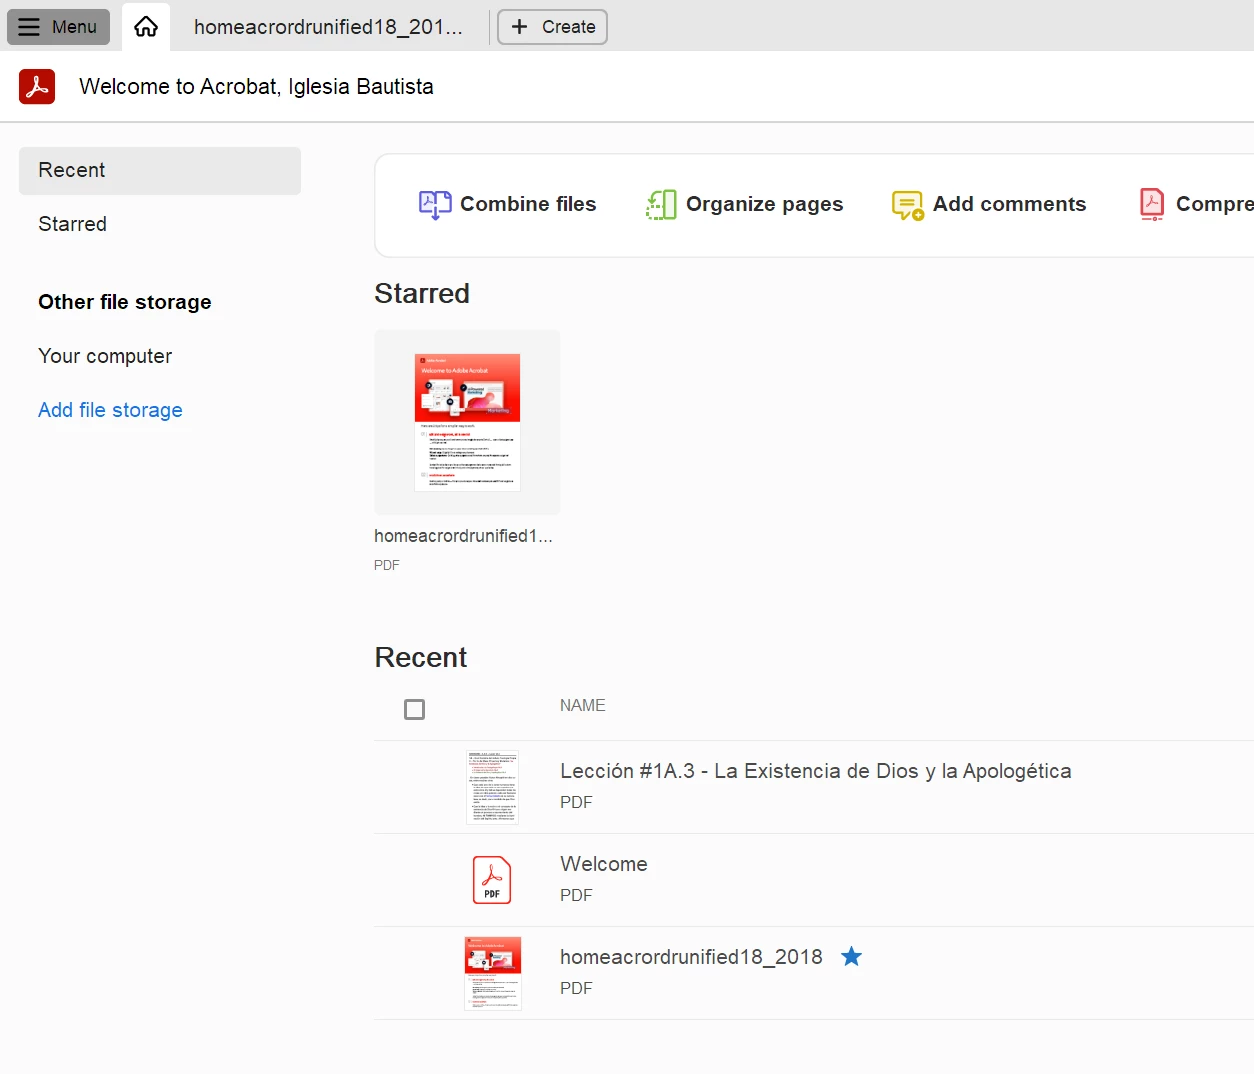Select Recent in the sidebar

tap(160, 171)
